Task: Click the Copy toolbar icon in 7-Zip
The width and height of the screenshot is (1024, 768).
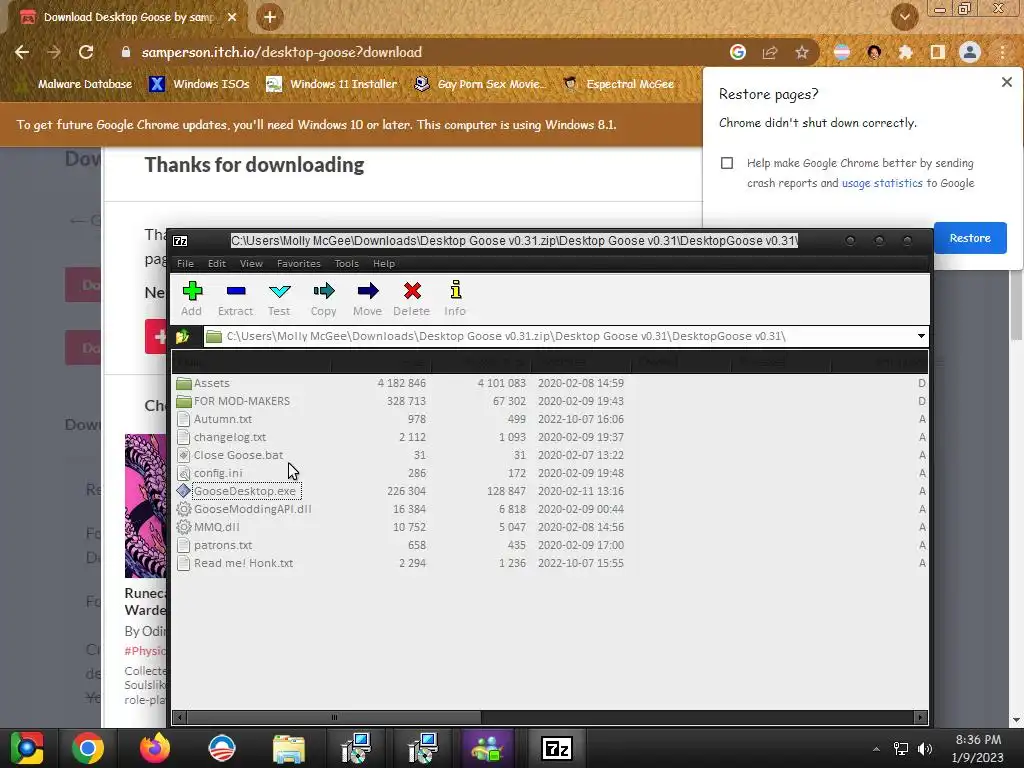Action: [323, 298]
